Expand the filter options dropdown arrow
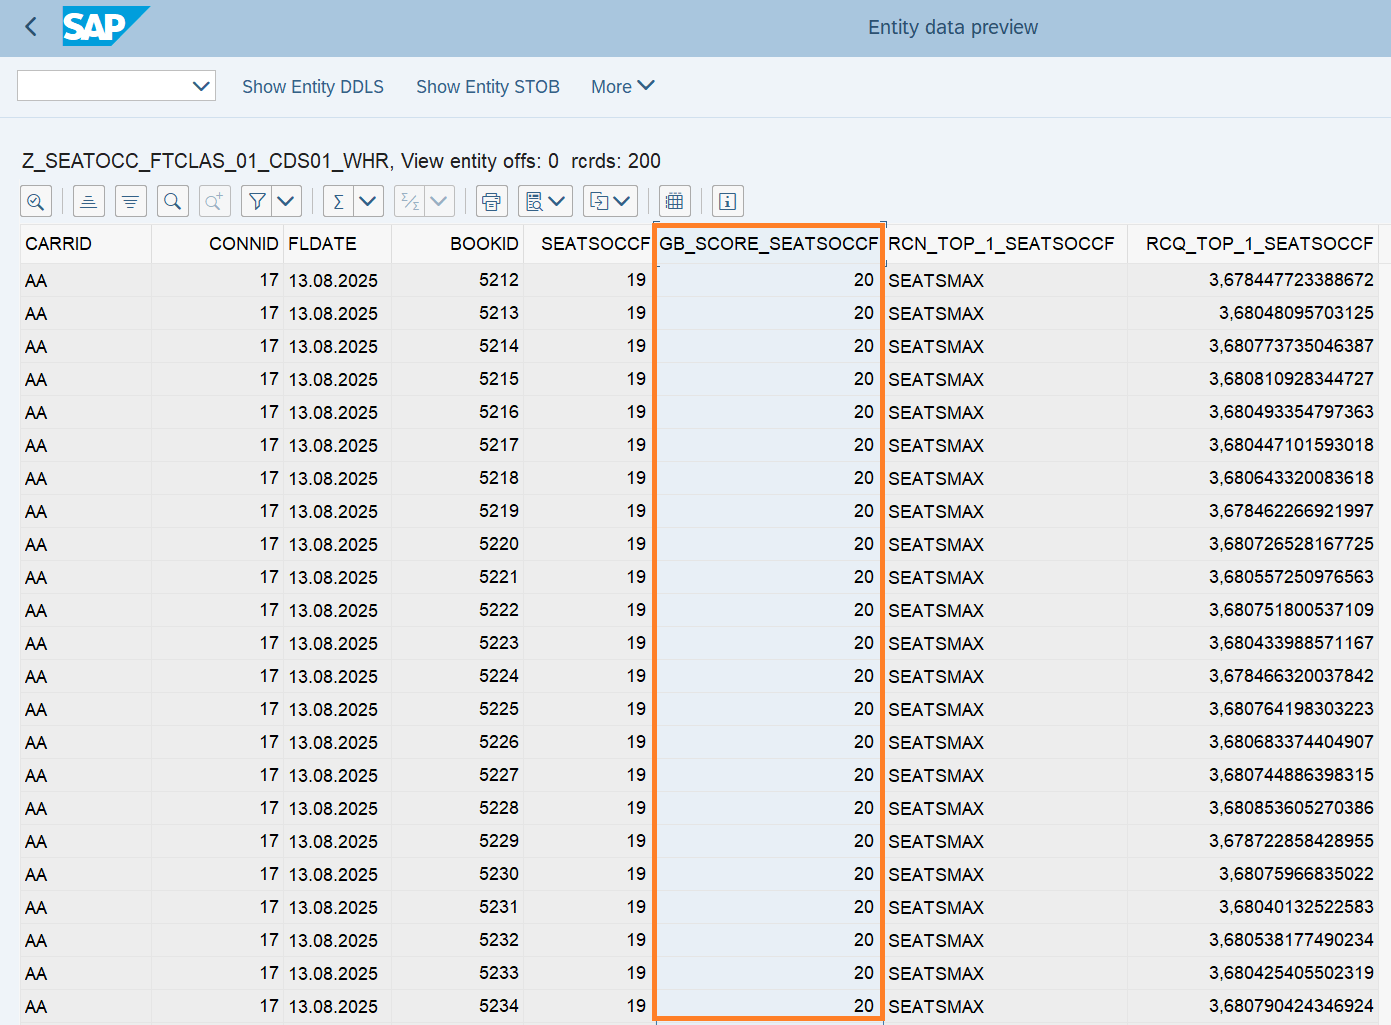1391x1025 pixels. coord(286,202)
